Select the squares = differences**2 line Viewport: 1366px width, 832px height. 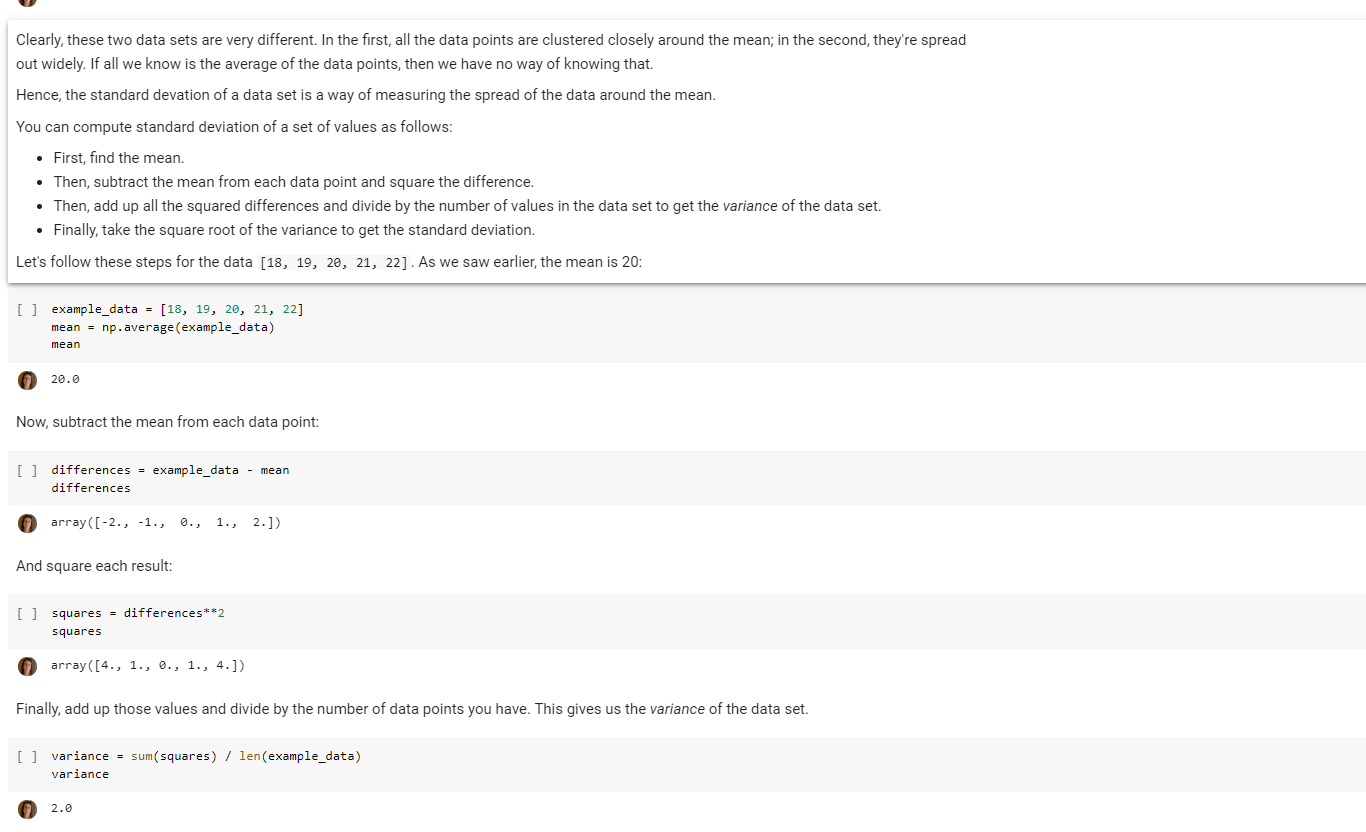(138, 613)
